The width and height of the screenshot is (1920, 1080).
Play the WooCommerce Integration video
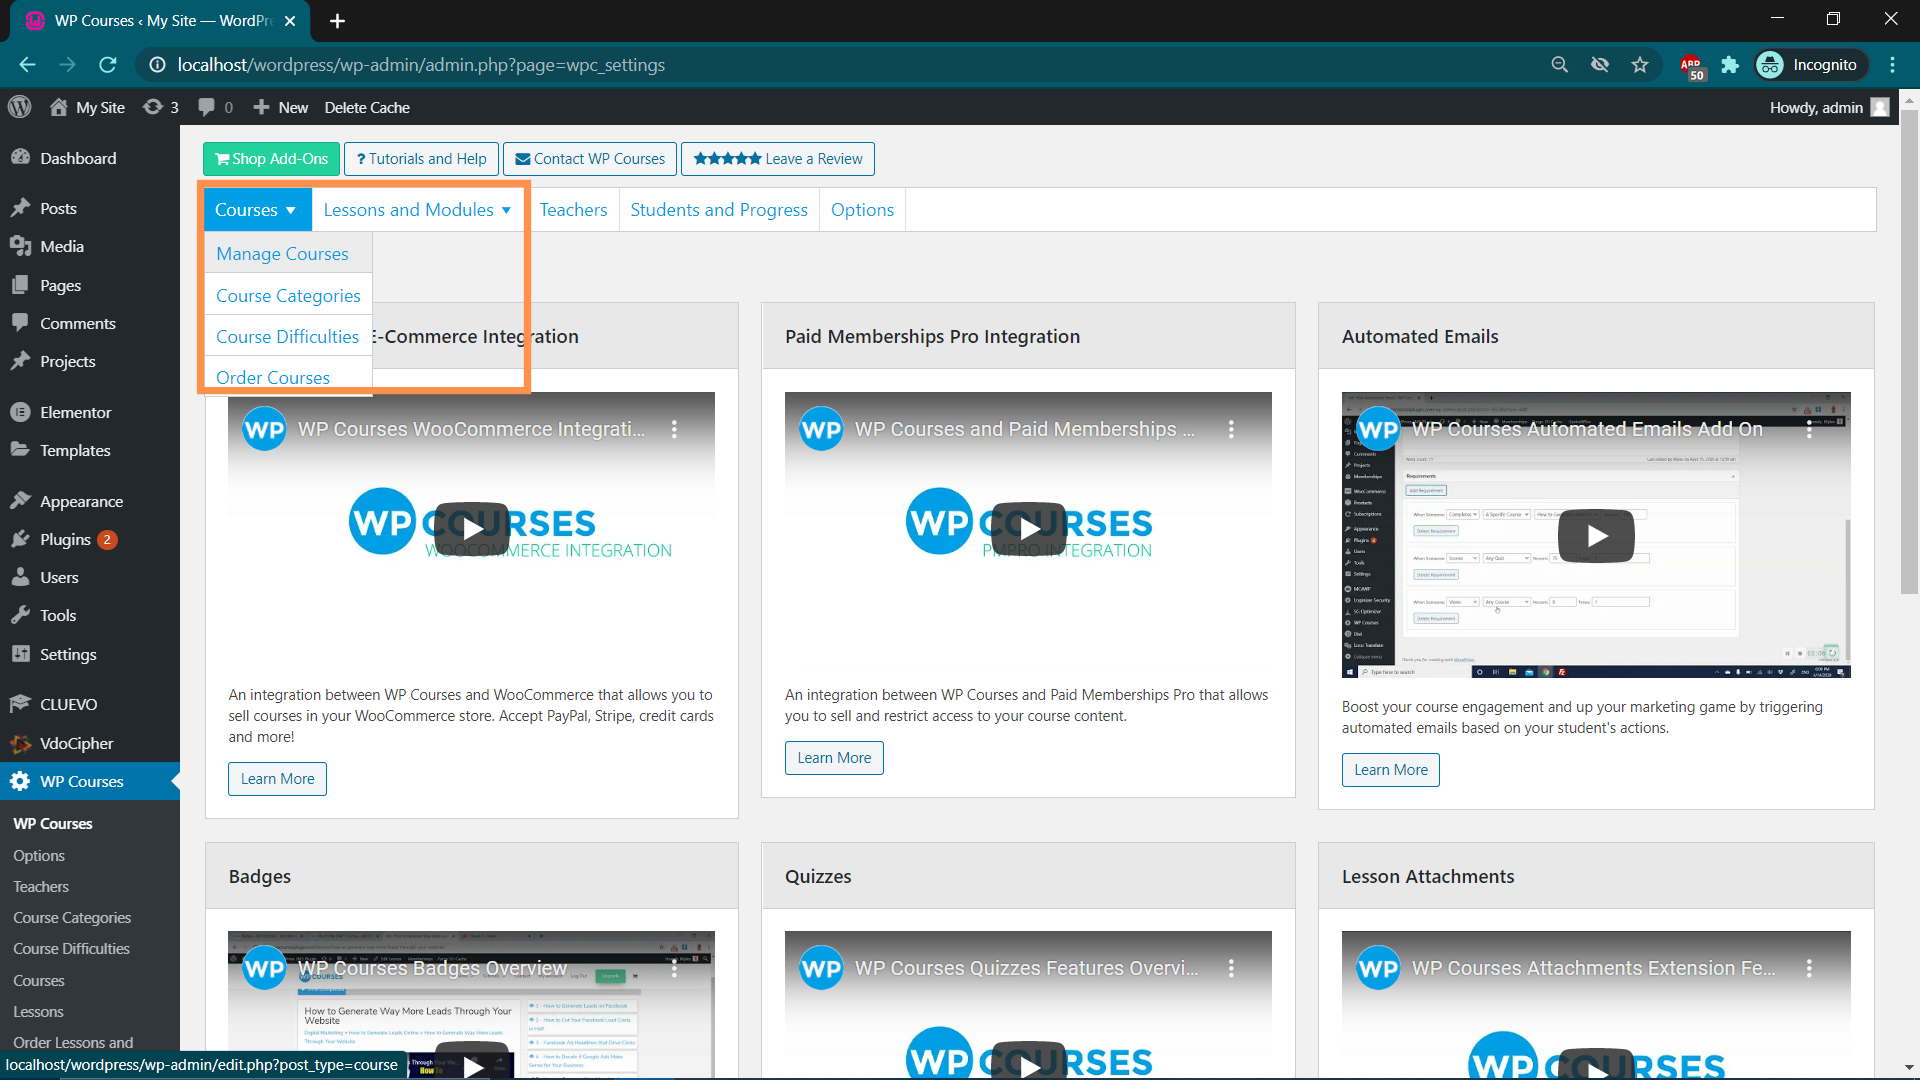click(x=472, y=529)
